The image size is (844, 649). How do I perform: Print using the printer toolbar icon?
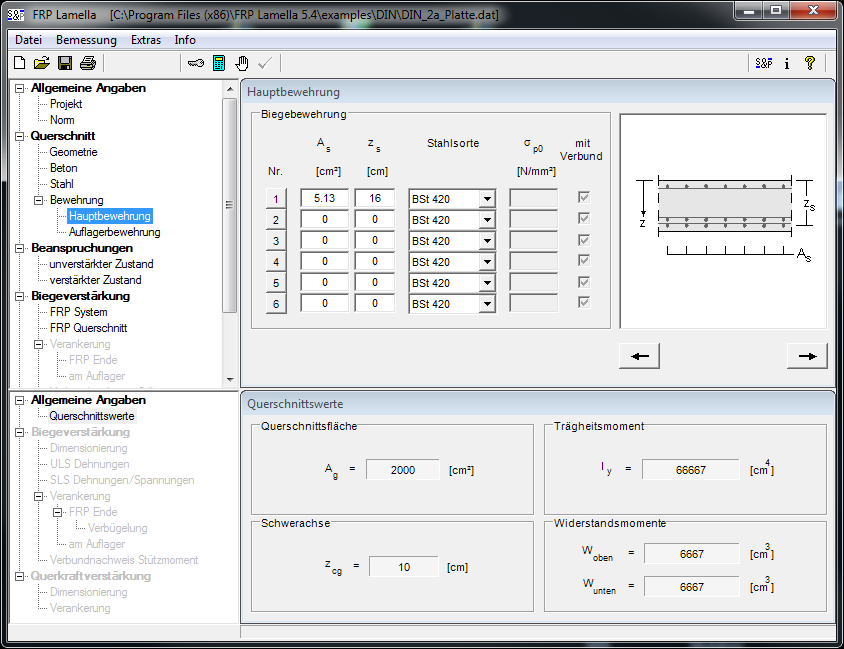[x=88, y=63]
